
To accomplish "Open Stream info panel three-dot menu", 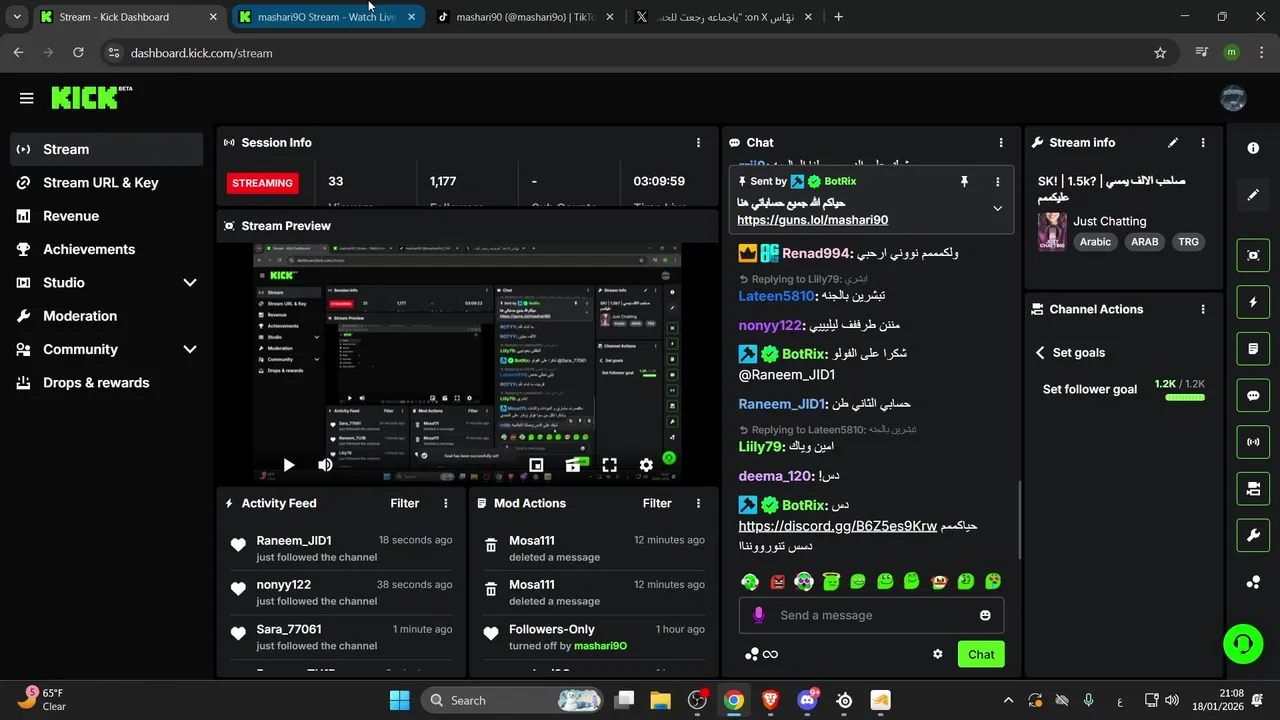I will [x=1203, y=143].
